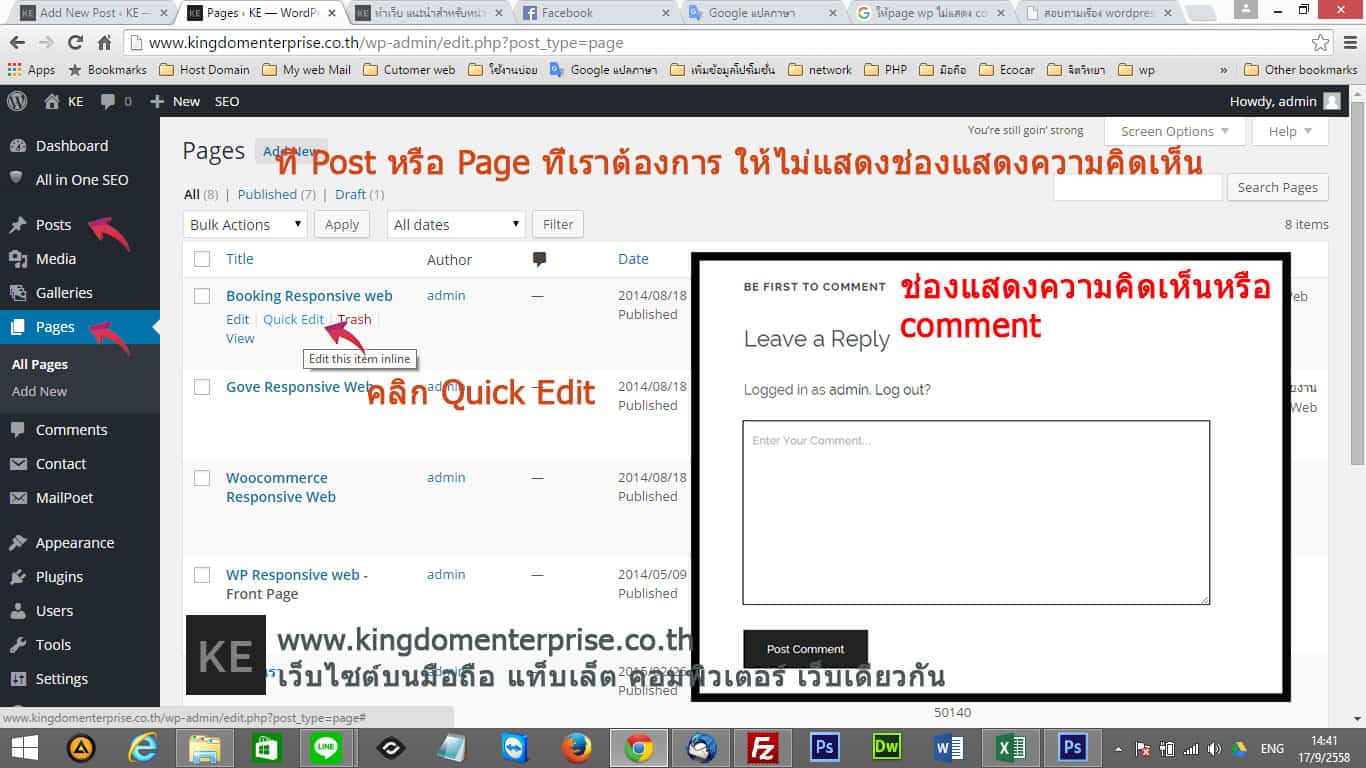Viewport: 1366px width, 768px height.
Task: Open the comments bubble in admin bar
Action: tap(115, 101)
